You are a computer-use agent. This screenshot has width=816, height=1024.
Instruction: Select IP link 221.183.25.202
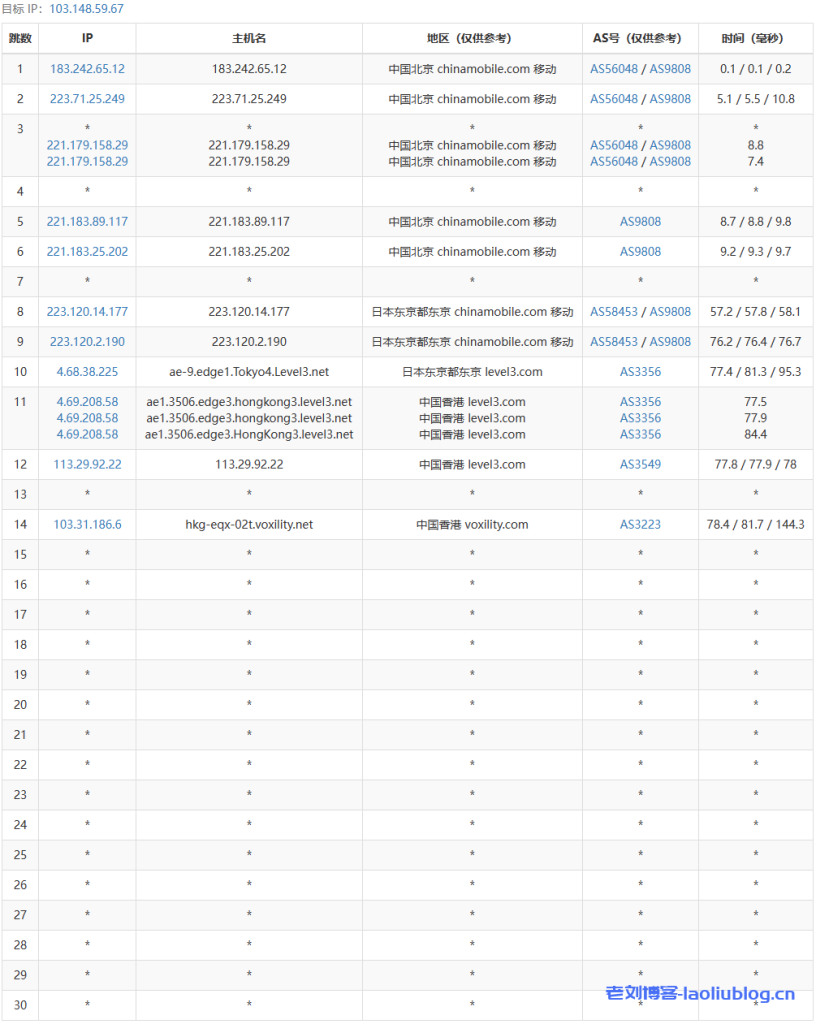[x=87, y=252]
